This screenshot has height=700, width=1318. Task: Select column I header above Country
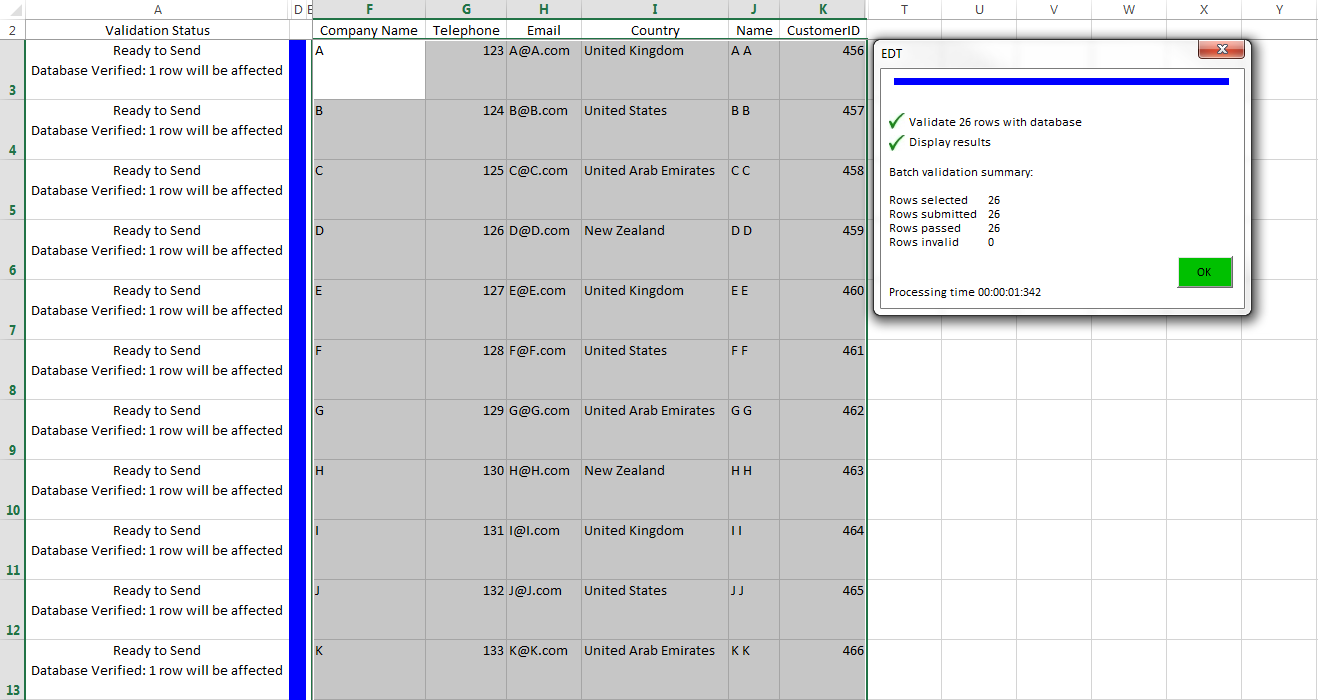pos(655,9)
